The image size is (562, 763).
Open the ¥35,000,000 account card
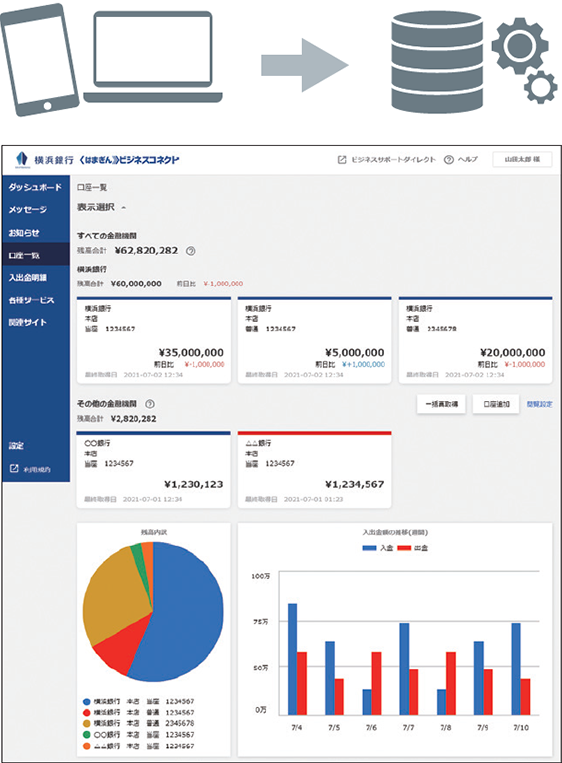(154, 341)
